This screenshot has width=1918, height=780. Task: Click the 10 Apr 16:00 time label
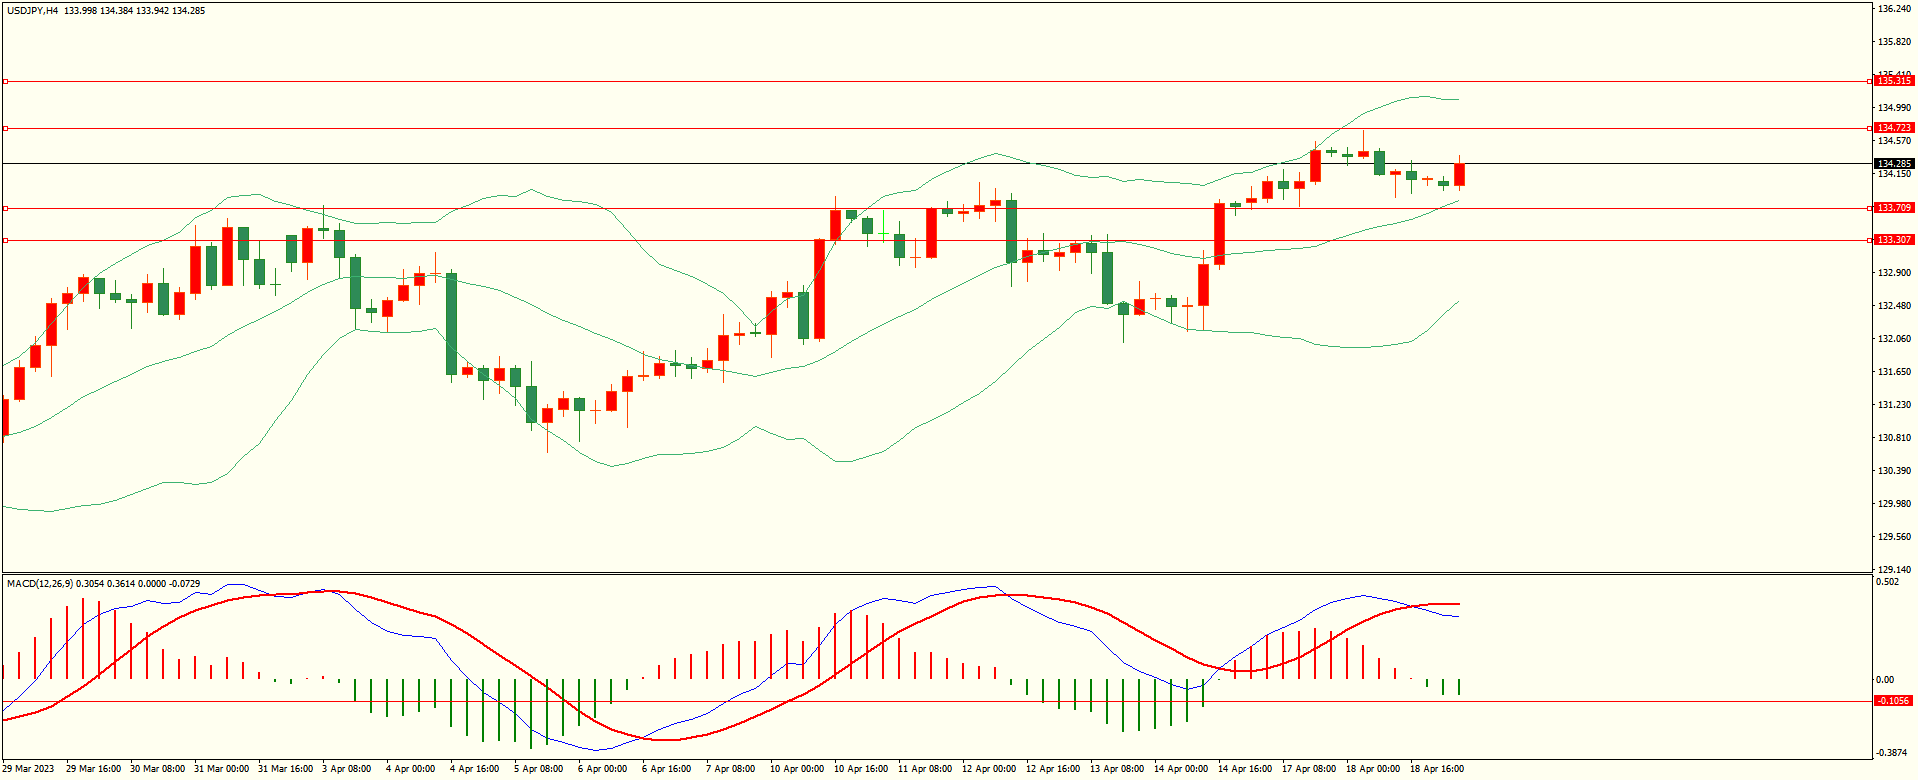[861, 769]
